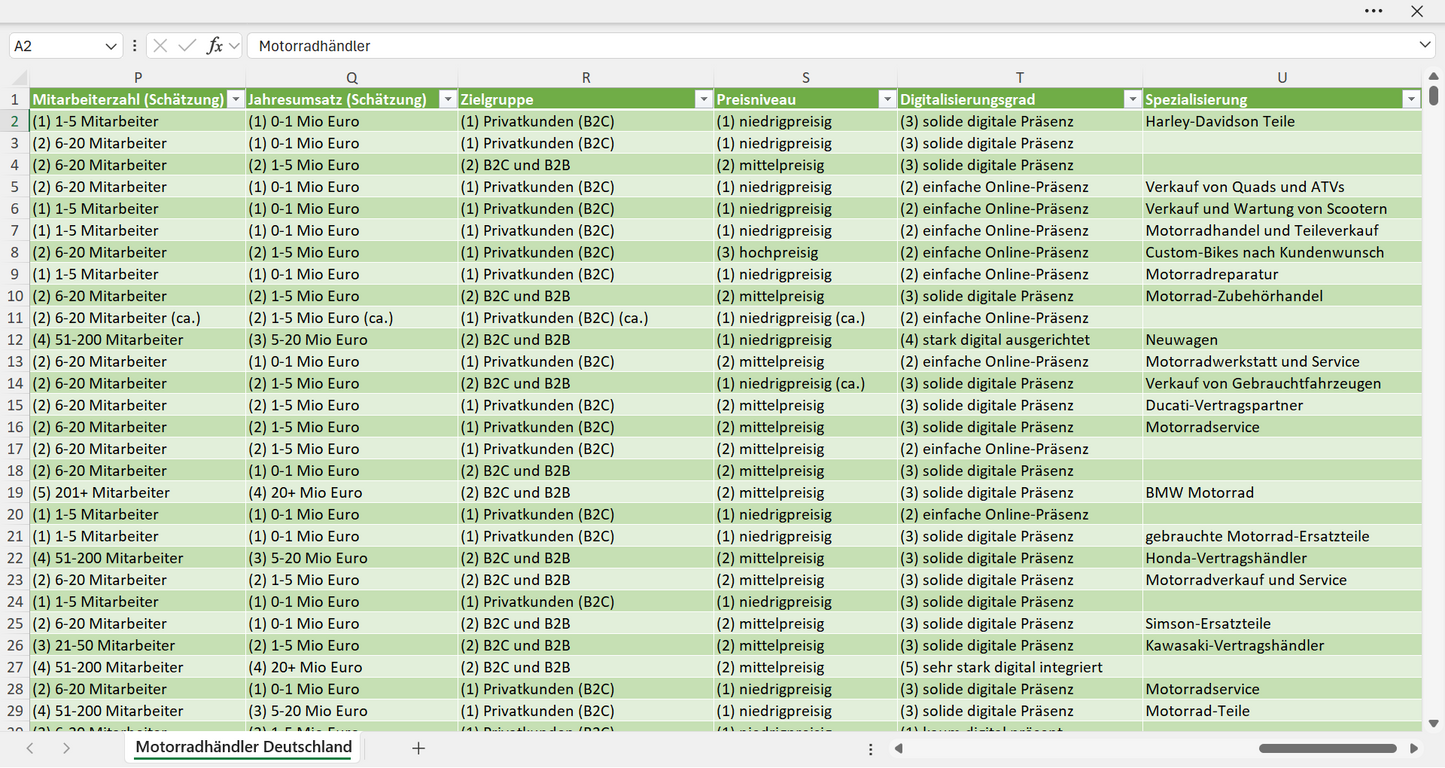
Task: Select column T header
Action: [x=1020, y=78]
